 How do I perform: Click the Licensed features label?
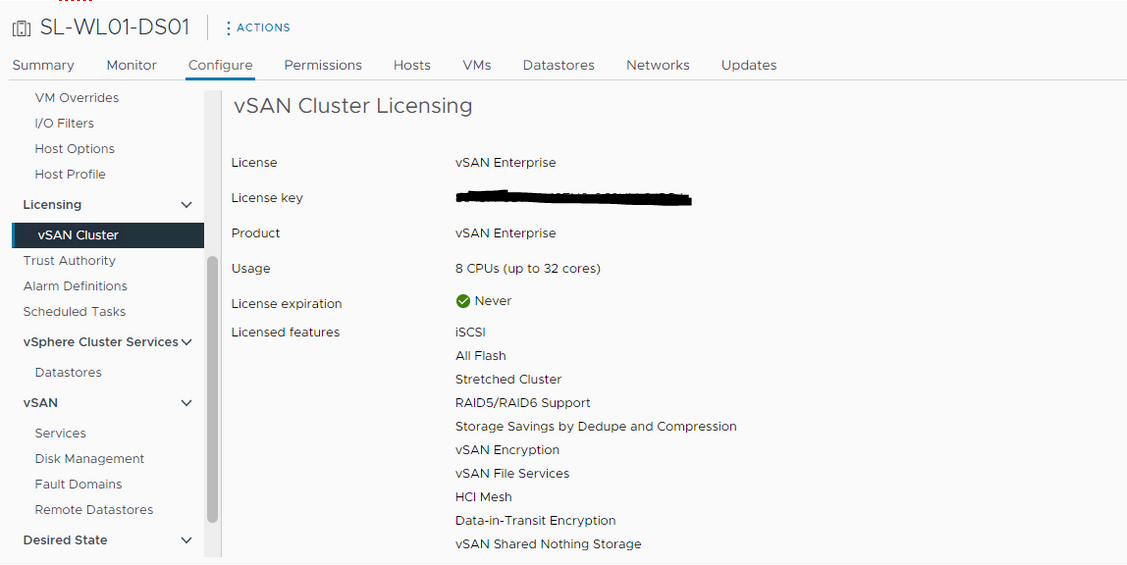(285, 332)
